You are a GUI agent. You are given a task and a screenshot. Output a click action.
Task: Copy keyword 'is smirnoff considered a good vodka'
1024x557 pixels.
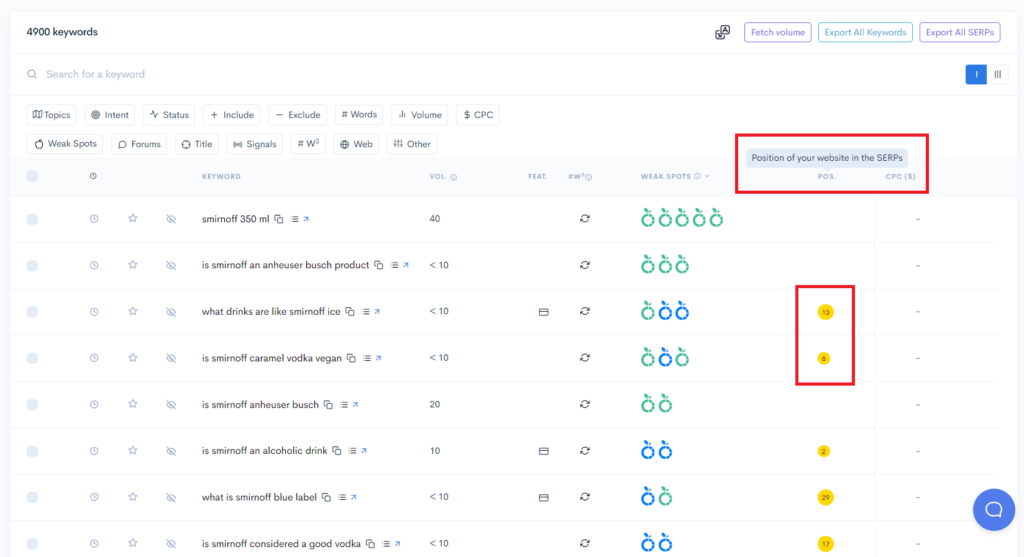(x=370, y=544)
